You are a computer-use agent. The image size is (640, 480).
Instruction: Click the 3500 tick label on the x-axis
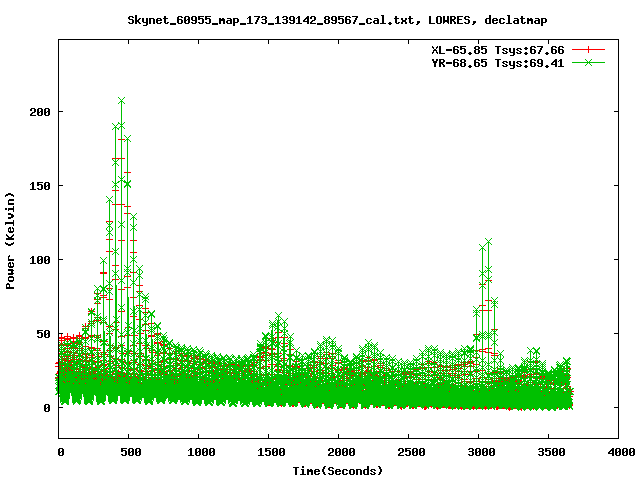coord(549,452)
